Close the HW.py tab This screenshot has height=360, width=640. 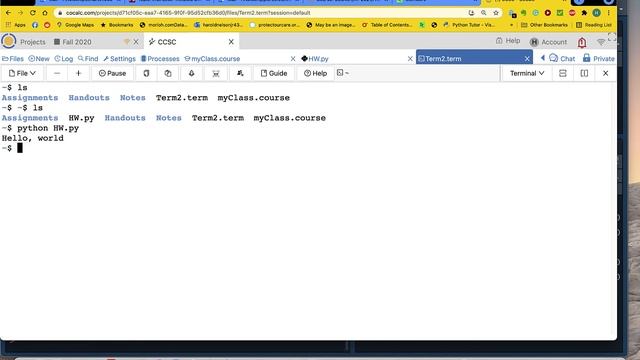410,59
